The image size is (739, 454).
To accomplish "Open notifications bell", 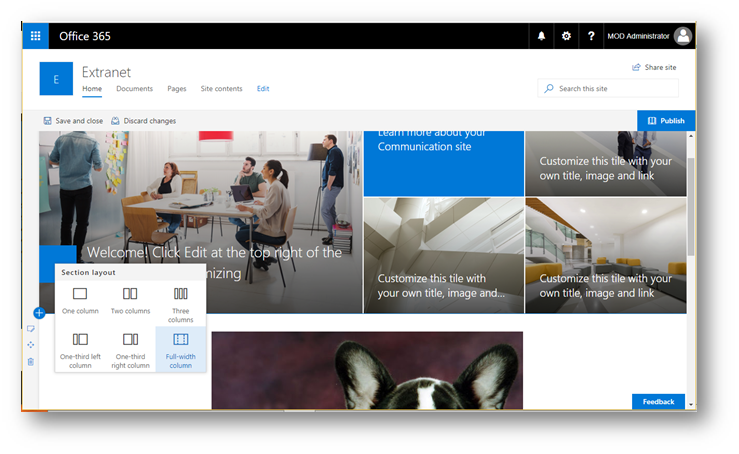I will tap(541, 36).
